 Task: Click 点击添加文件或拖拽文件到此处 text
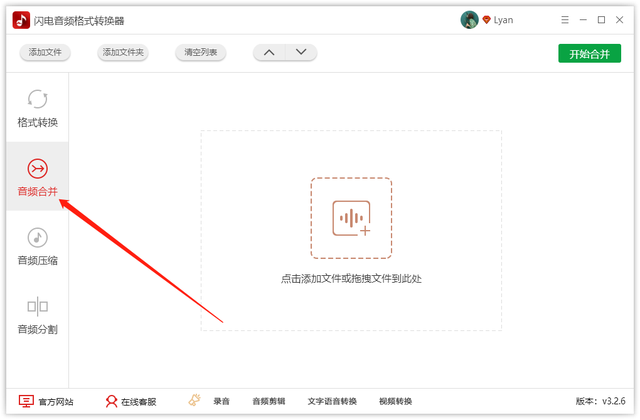(x=351, y=279)
